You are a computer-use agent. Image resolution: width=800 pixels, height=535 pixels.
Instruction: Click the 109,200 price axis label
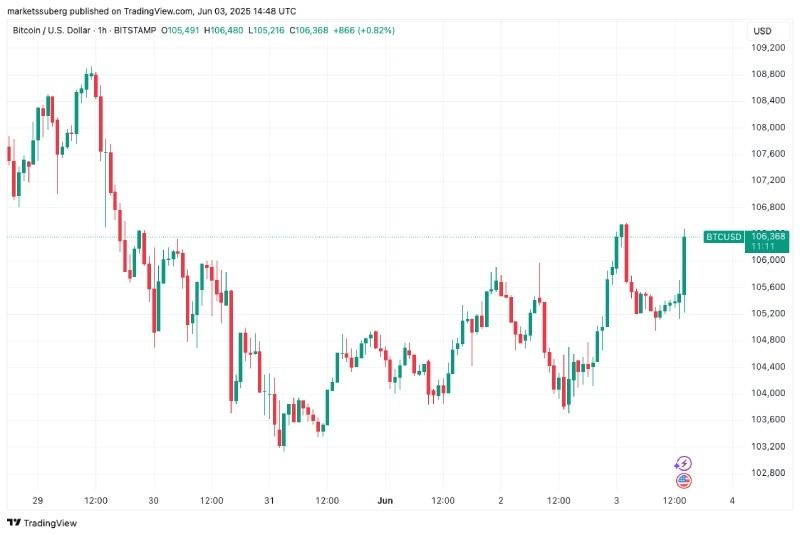768,47
